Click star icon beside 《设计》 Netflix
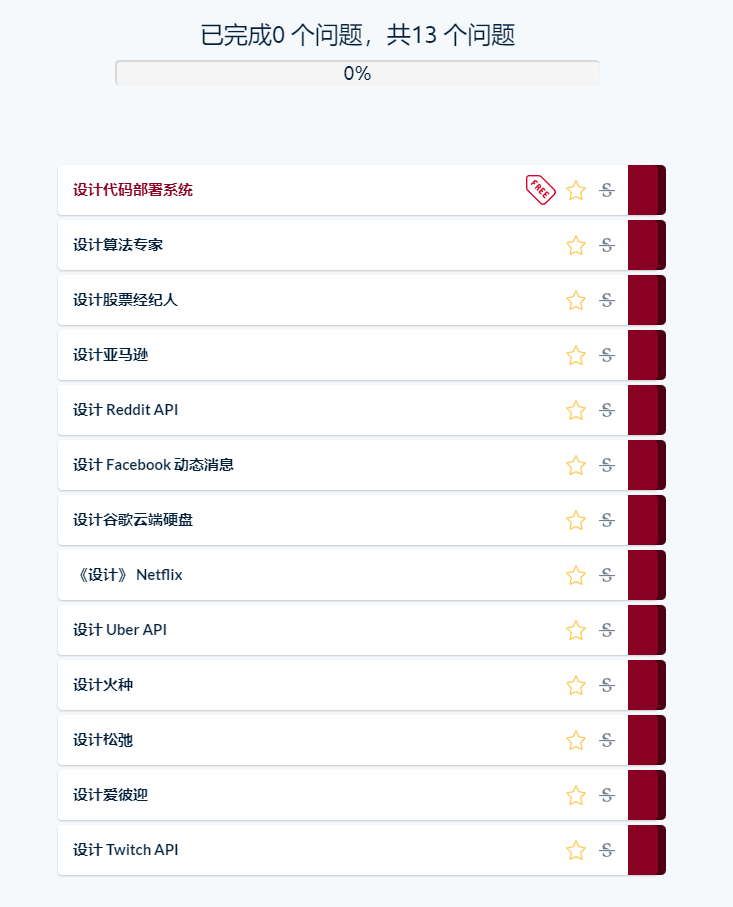Screen dimensions: 733x907 (576, 575)
